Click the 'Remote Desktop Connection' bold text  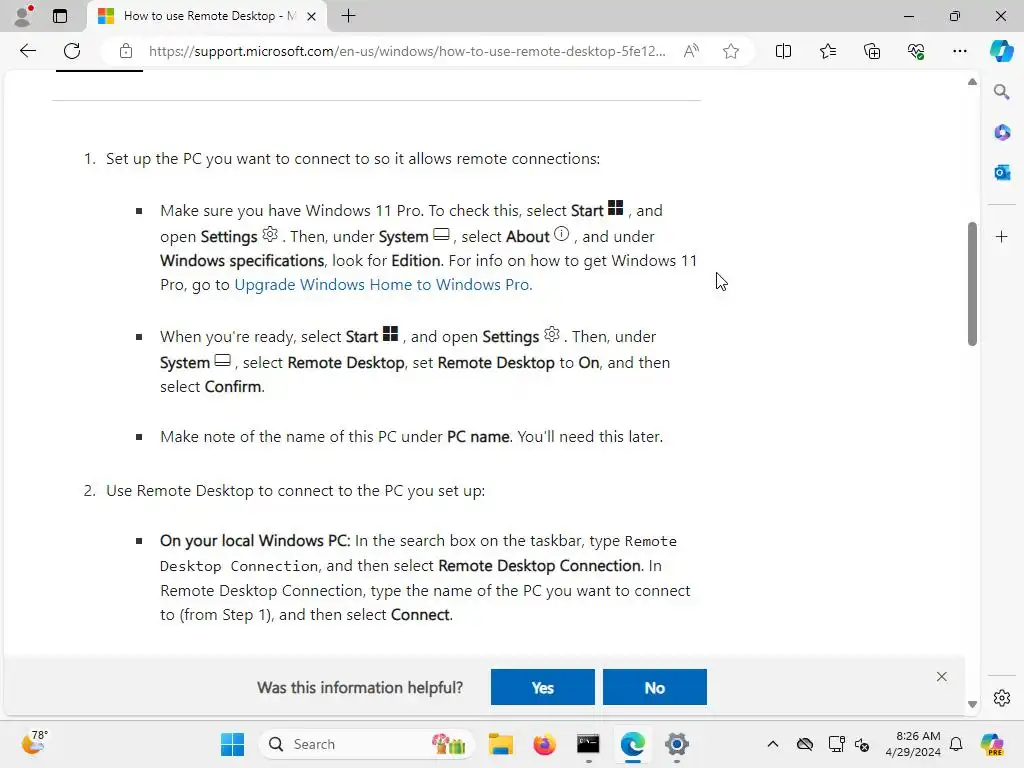click(539, 566)
